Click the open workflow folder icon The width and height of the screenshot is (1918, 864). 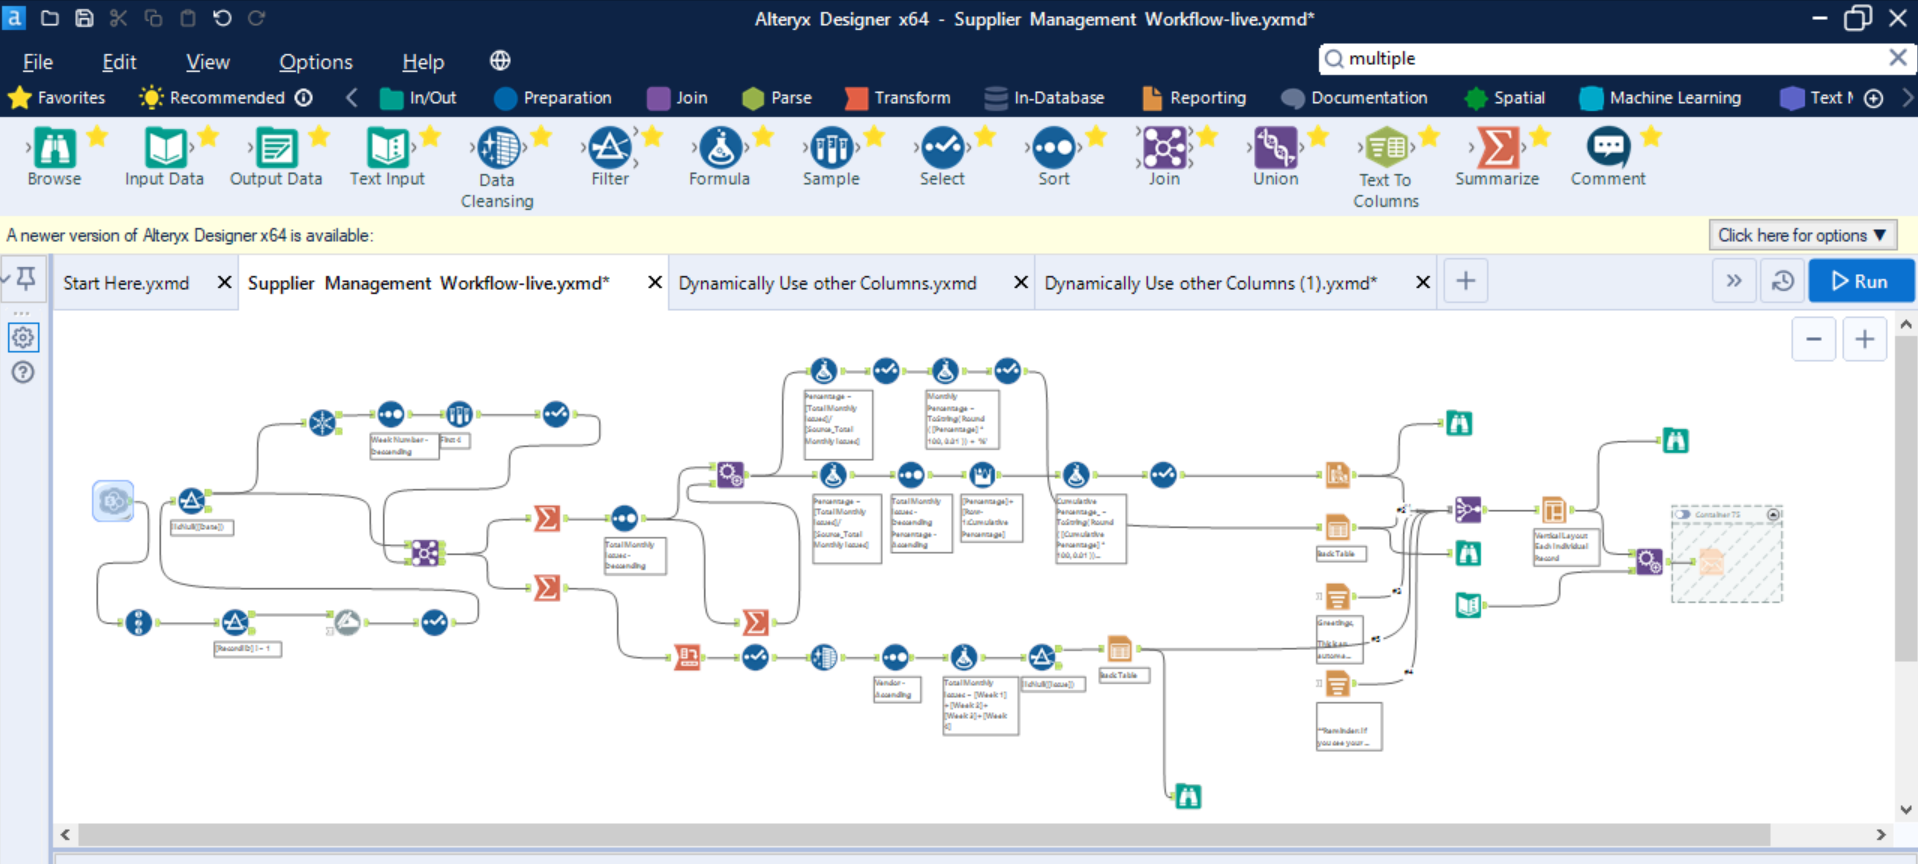[x=49, y=18]
